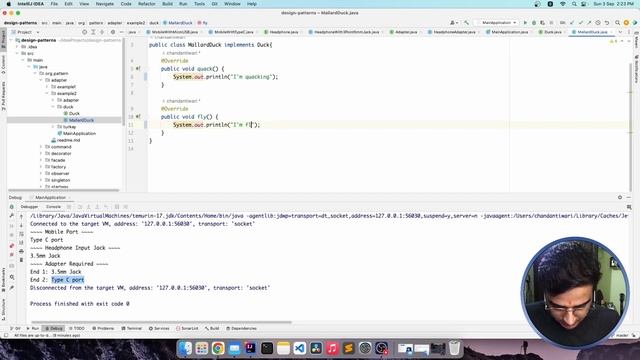640x360 pixels.
Task: Open the Search Everywhere magnifier icon
Action: pos(618,23)
